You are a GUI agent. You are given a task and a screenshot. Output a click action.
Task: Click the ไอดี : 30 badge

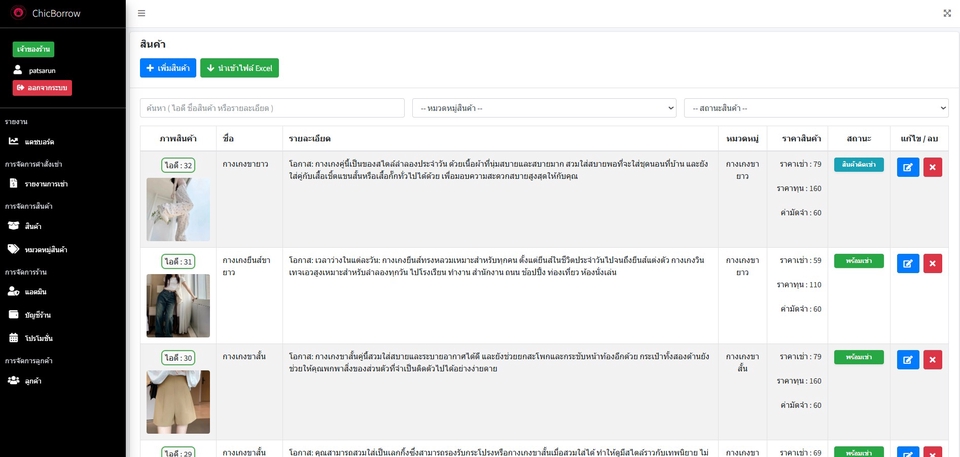tap(178, 358)
